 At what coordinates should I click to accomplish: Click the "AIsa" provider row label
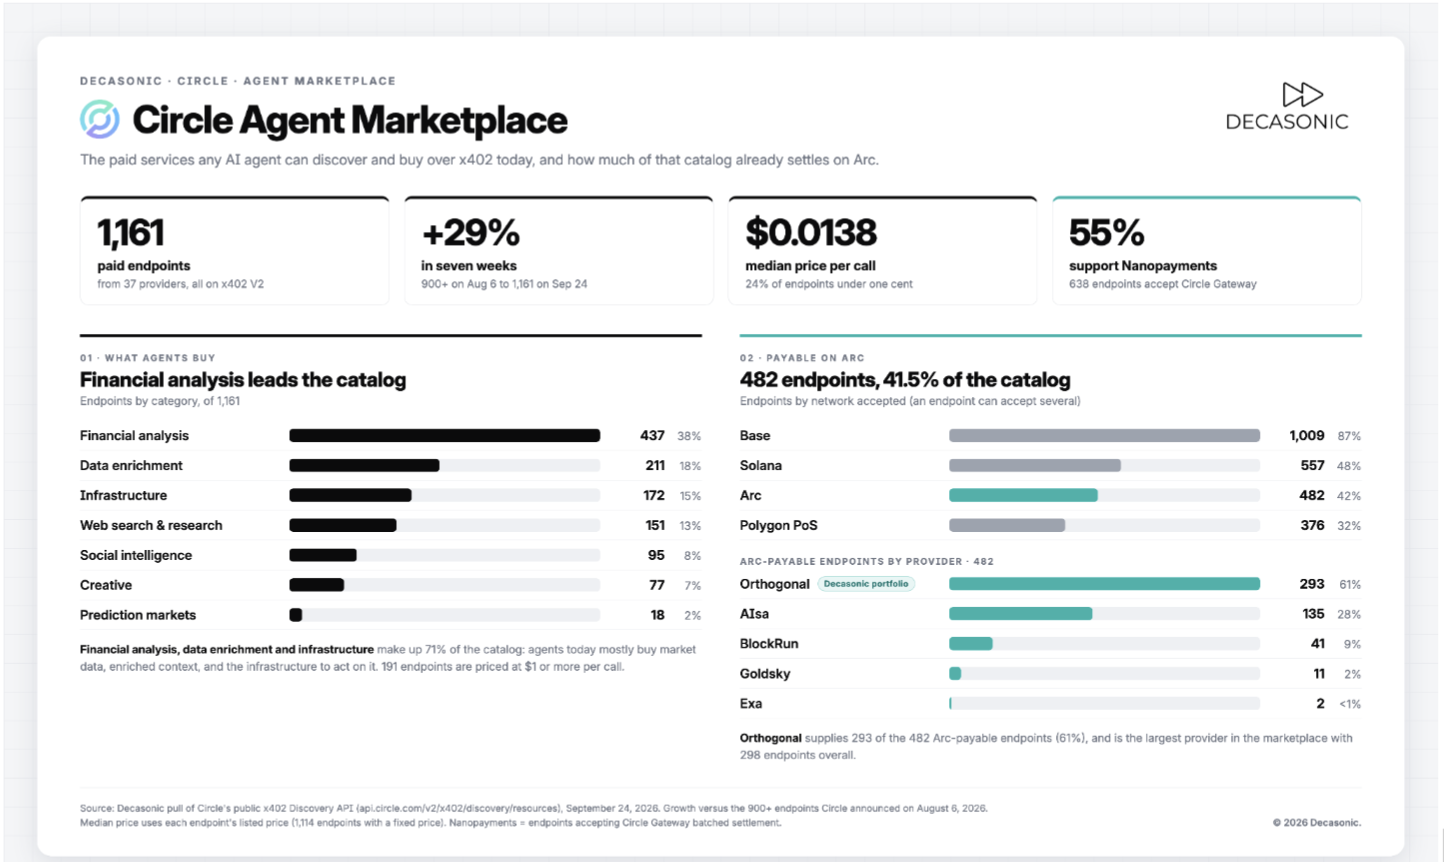click(754, 614)
